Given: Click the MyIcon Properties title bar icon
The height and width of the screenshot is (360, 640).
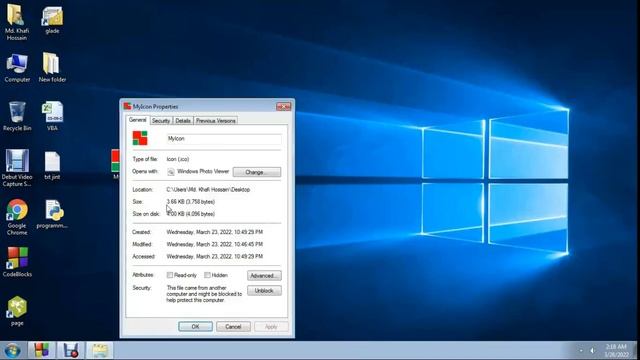Looking at the screenshot, I should click(x=127, y=106).
